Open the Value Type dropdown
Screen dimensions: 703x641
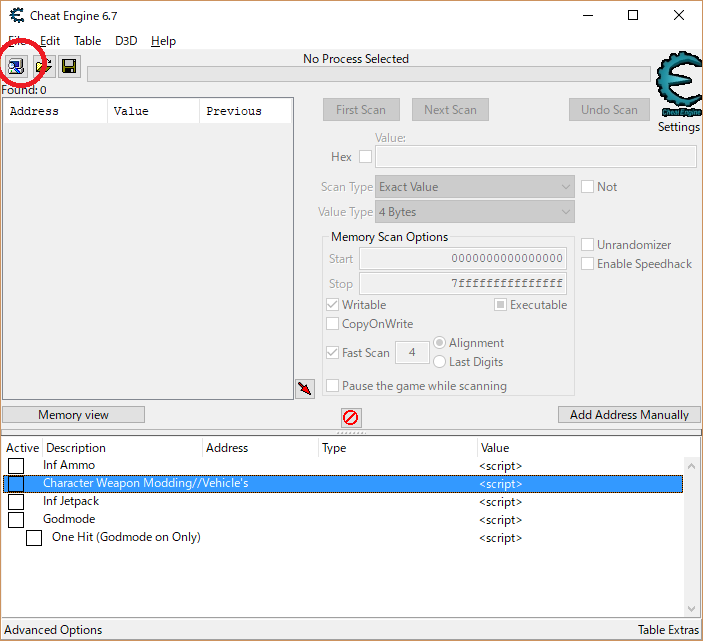(x=475, y=212)
